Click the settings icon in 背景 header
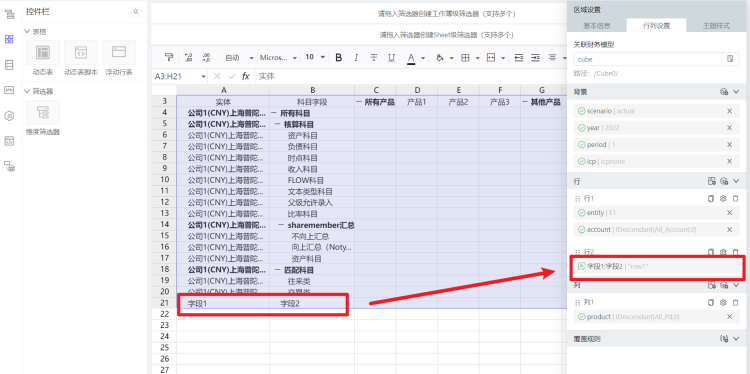The width and height of the screenshot is (750, 374). 724,91
